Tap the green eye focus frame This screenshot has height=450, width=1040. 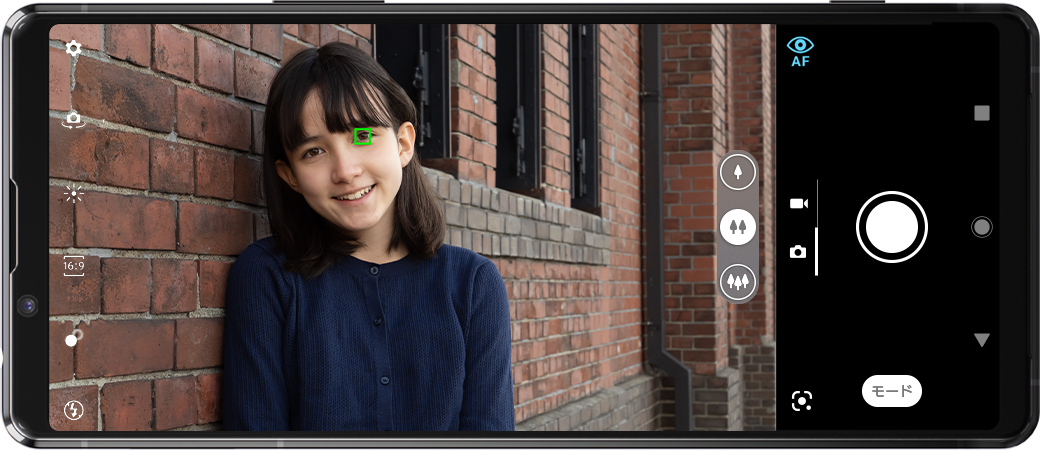363,137
